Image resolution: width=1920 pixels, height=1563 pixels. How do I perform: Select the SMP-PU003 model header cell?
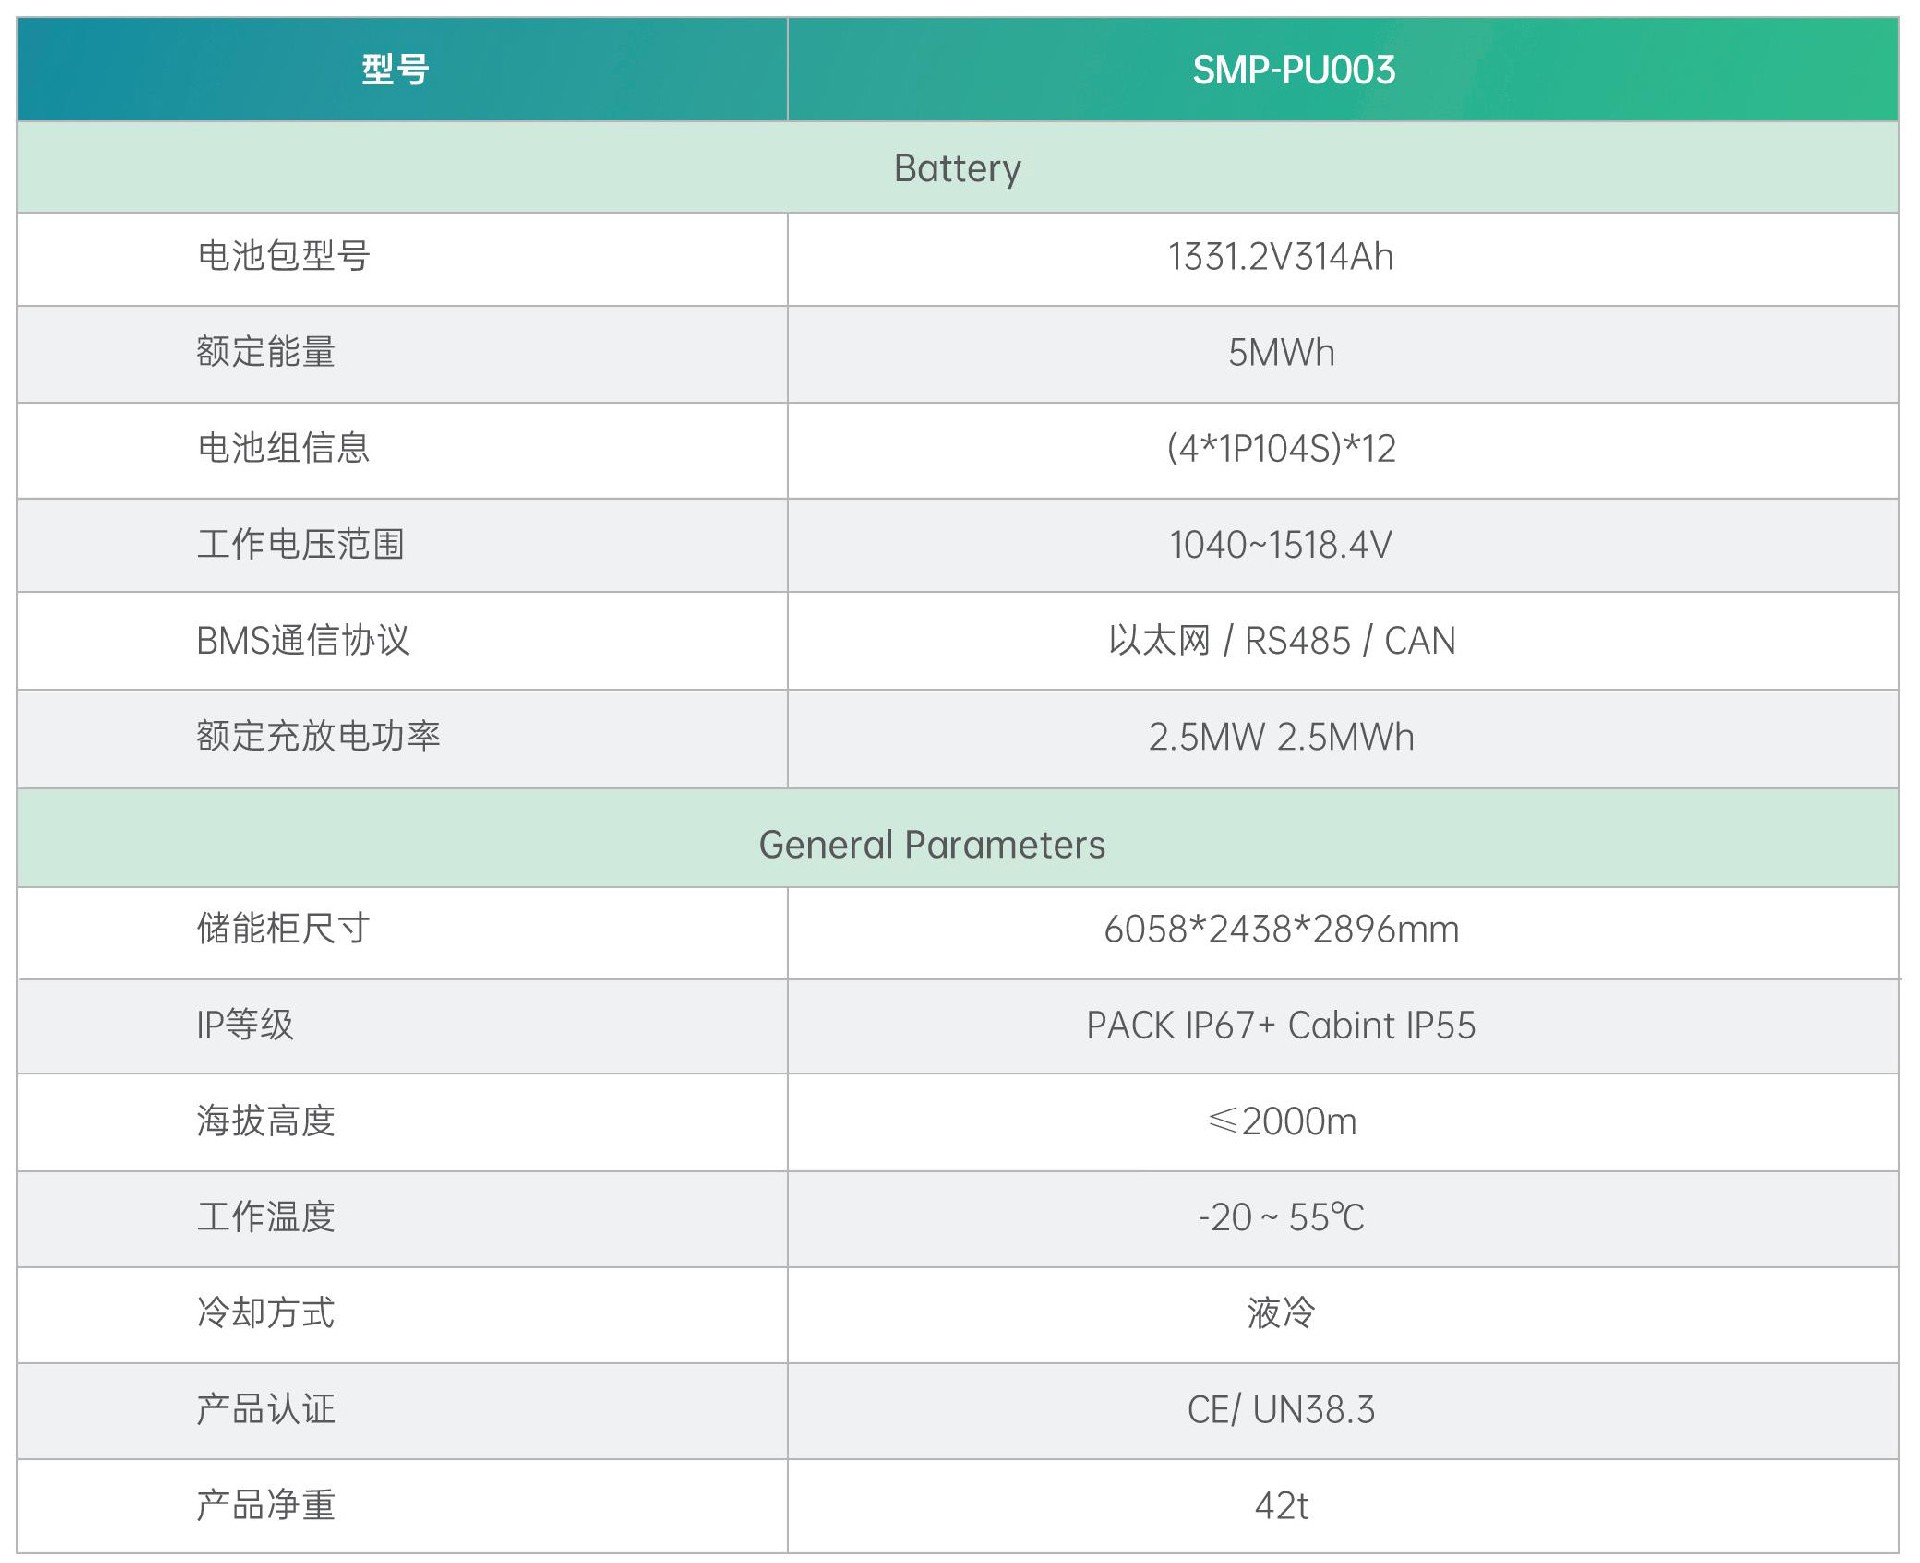coord(1293,70)
